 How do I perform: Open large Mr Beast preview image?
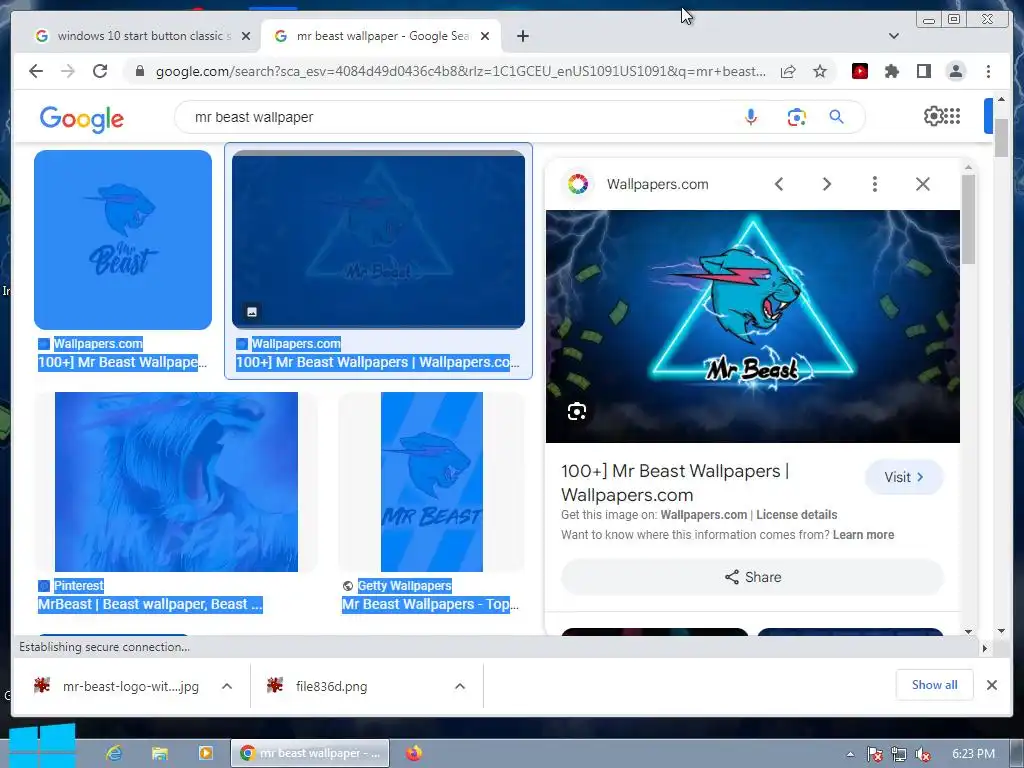click(x=752, y=326)
